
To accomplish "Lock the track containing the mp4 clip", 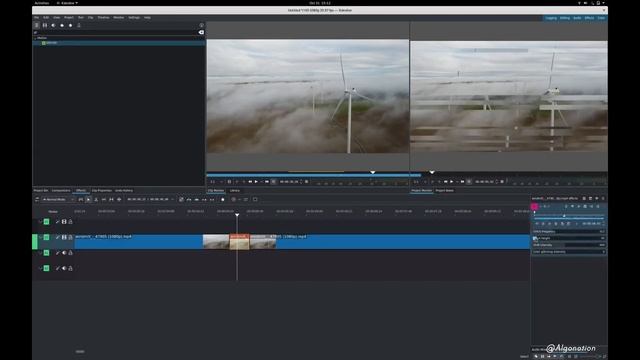I will point(70,237).
